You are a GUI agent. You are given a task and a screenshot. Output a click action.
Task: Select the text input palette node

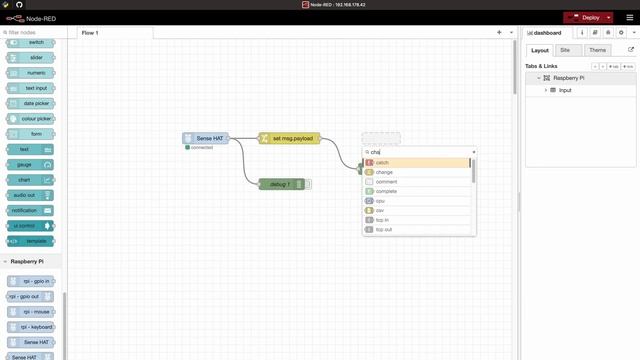tap(31, 88)
